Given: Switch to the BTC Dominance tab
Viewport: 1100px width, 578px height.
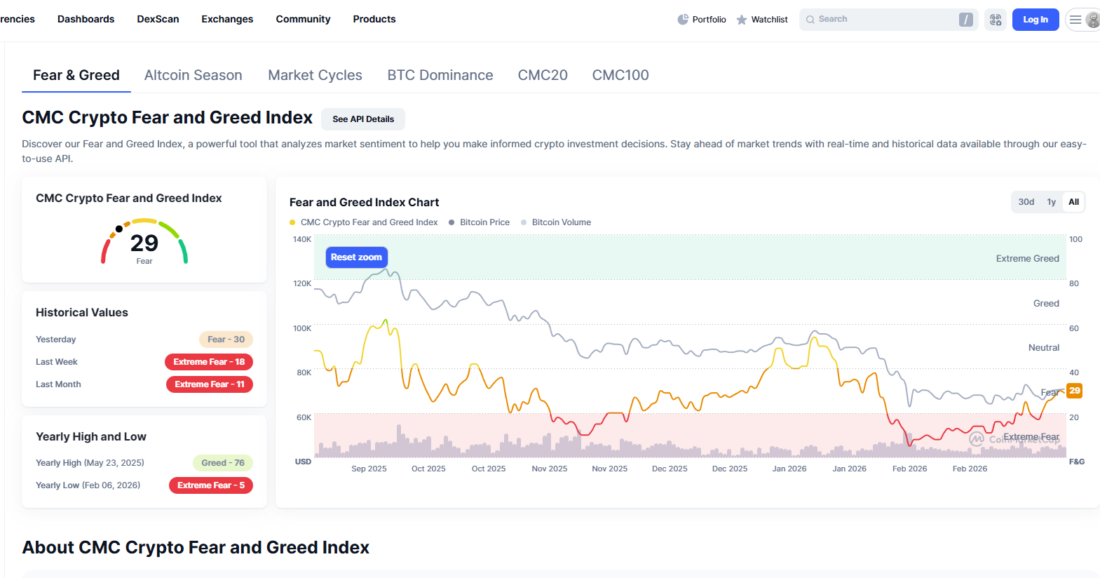Looking at the screenshot, I should pyautogui.click(x=440, y=75).
